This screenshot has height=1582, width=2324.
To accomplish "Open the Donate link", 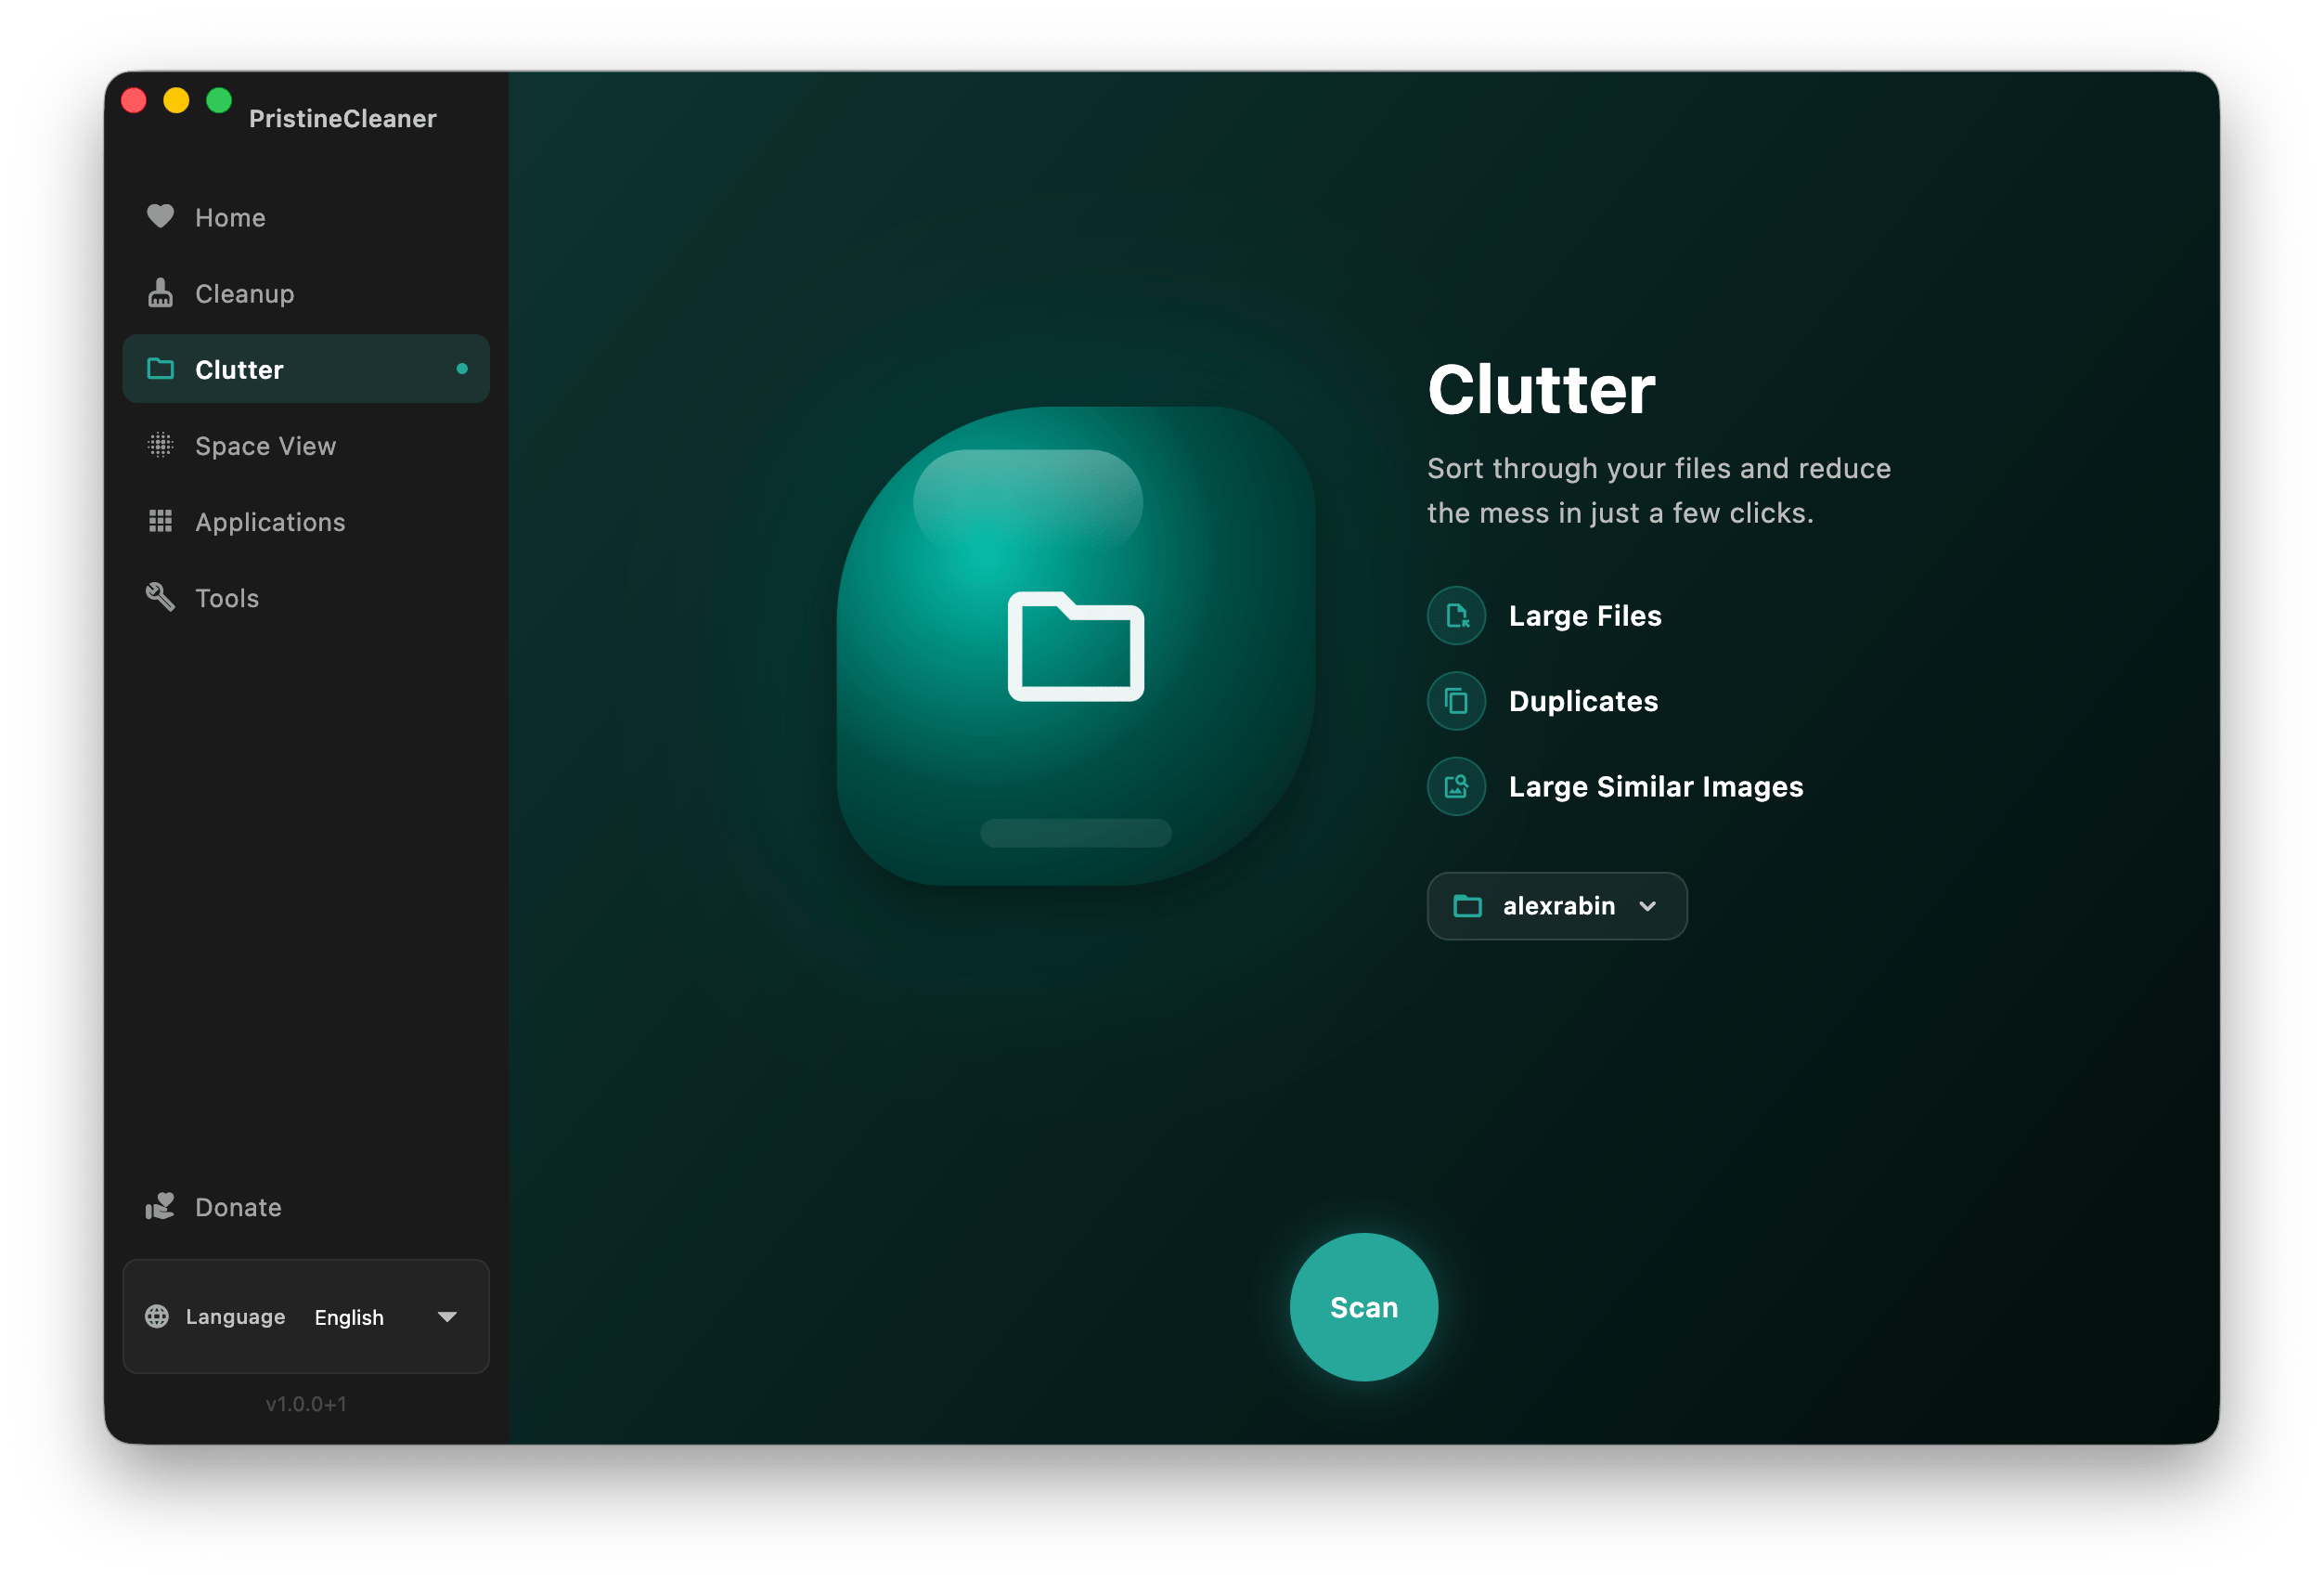I will (x=306, y=1206).
